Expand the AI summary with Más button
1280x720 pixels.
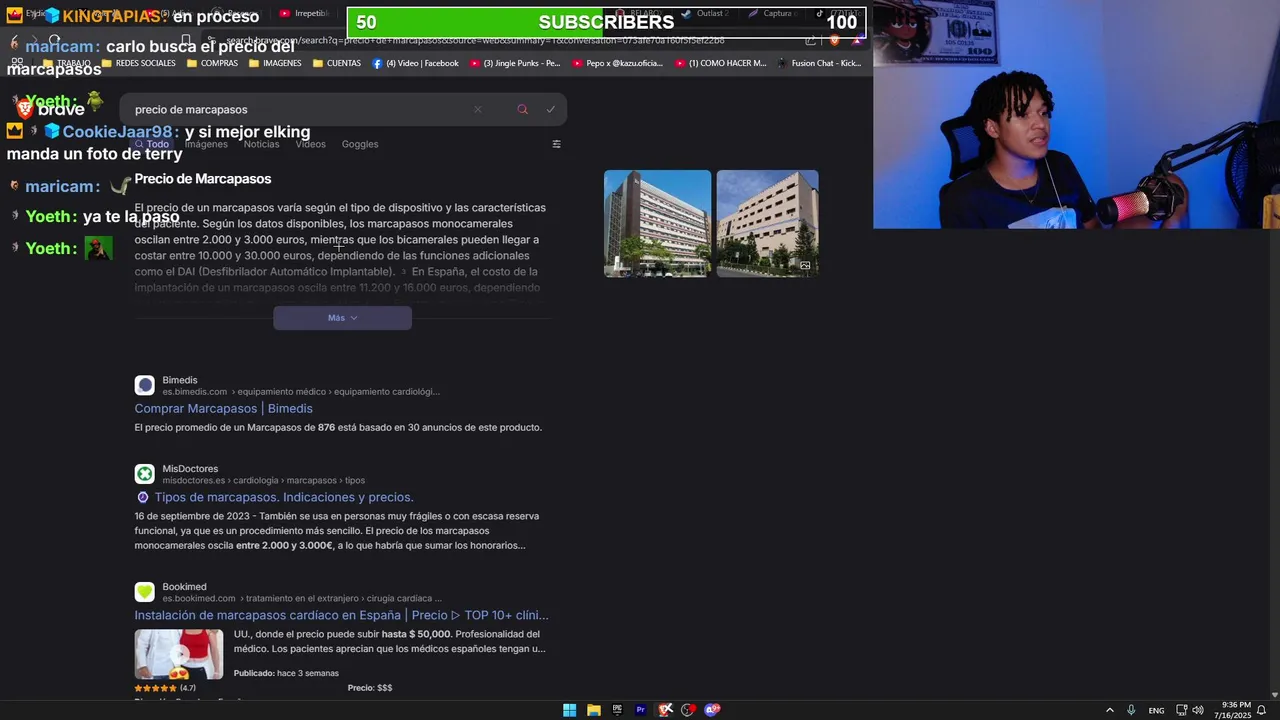click(342, 318)
